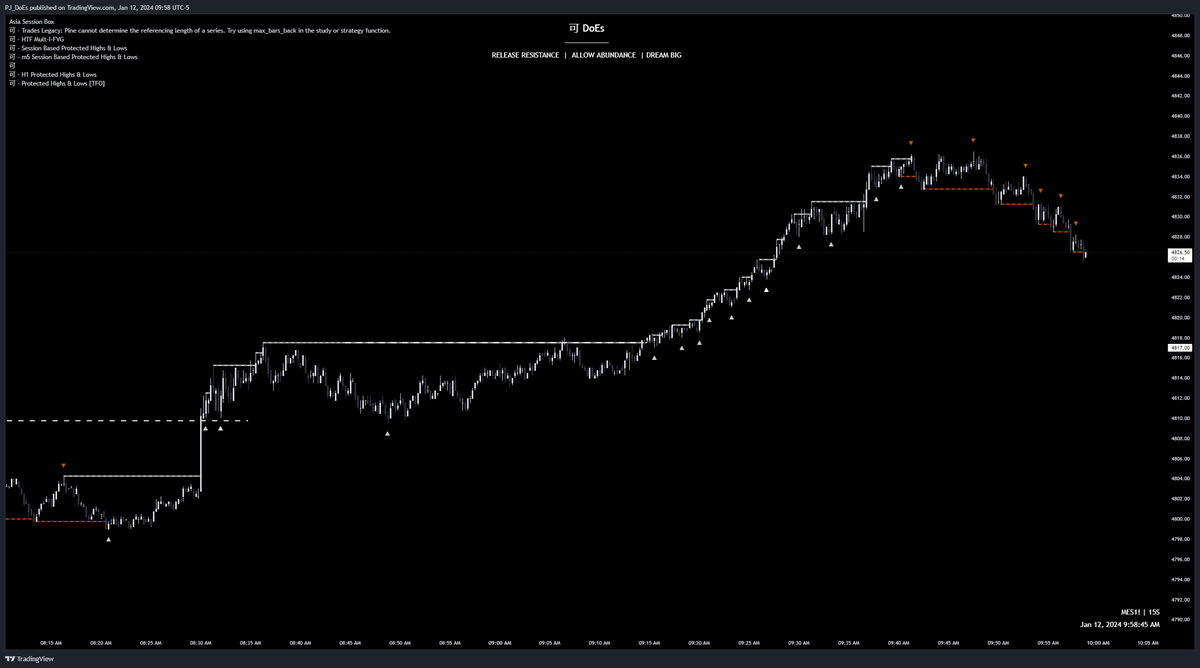The image size is (1200, 668).
Task: Click the MES1! | 15S symbol label
Action: point(1140,611)
